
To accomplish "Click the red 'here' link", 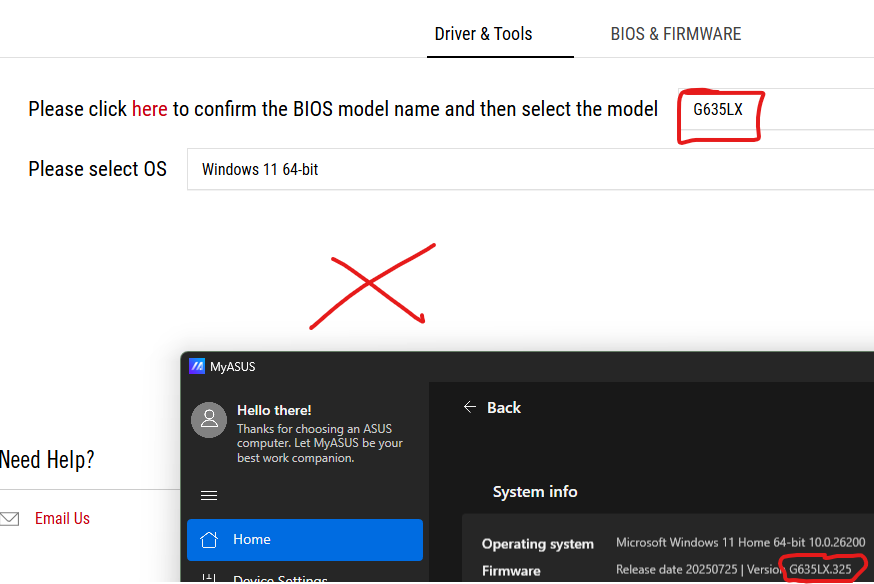I will pyautogui.click(x=149, y=109).
